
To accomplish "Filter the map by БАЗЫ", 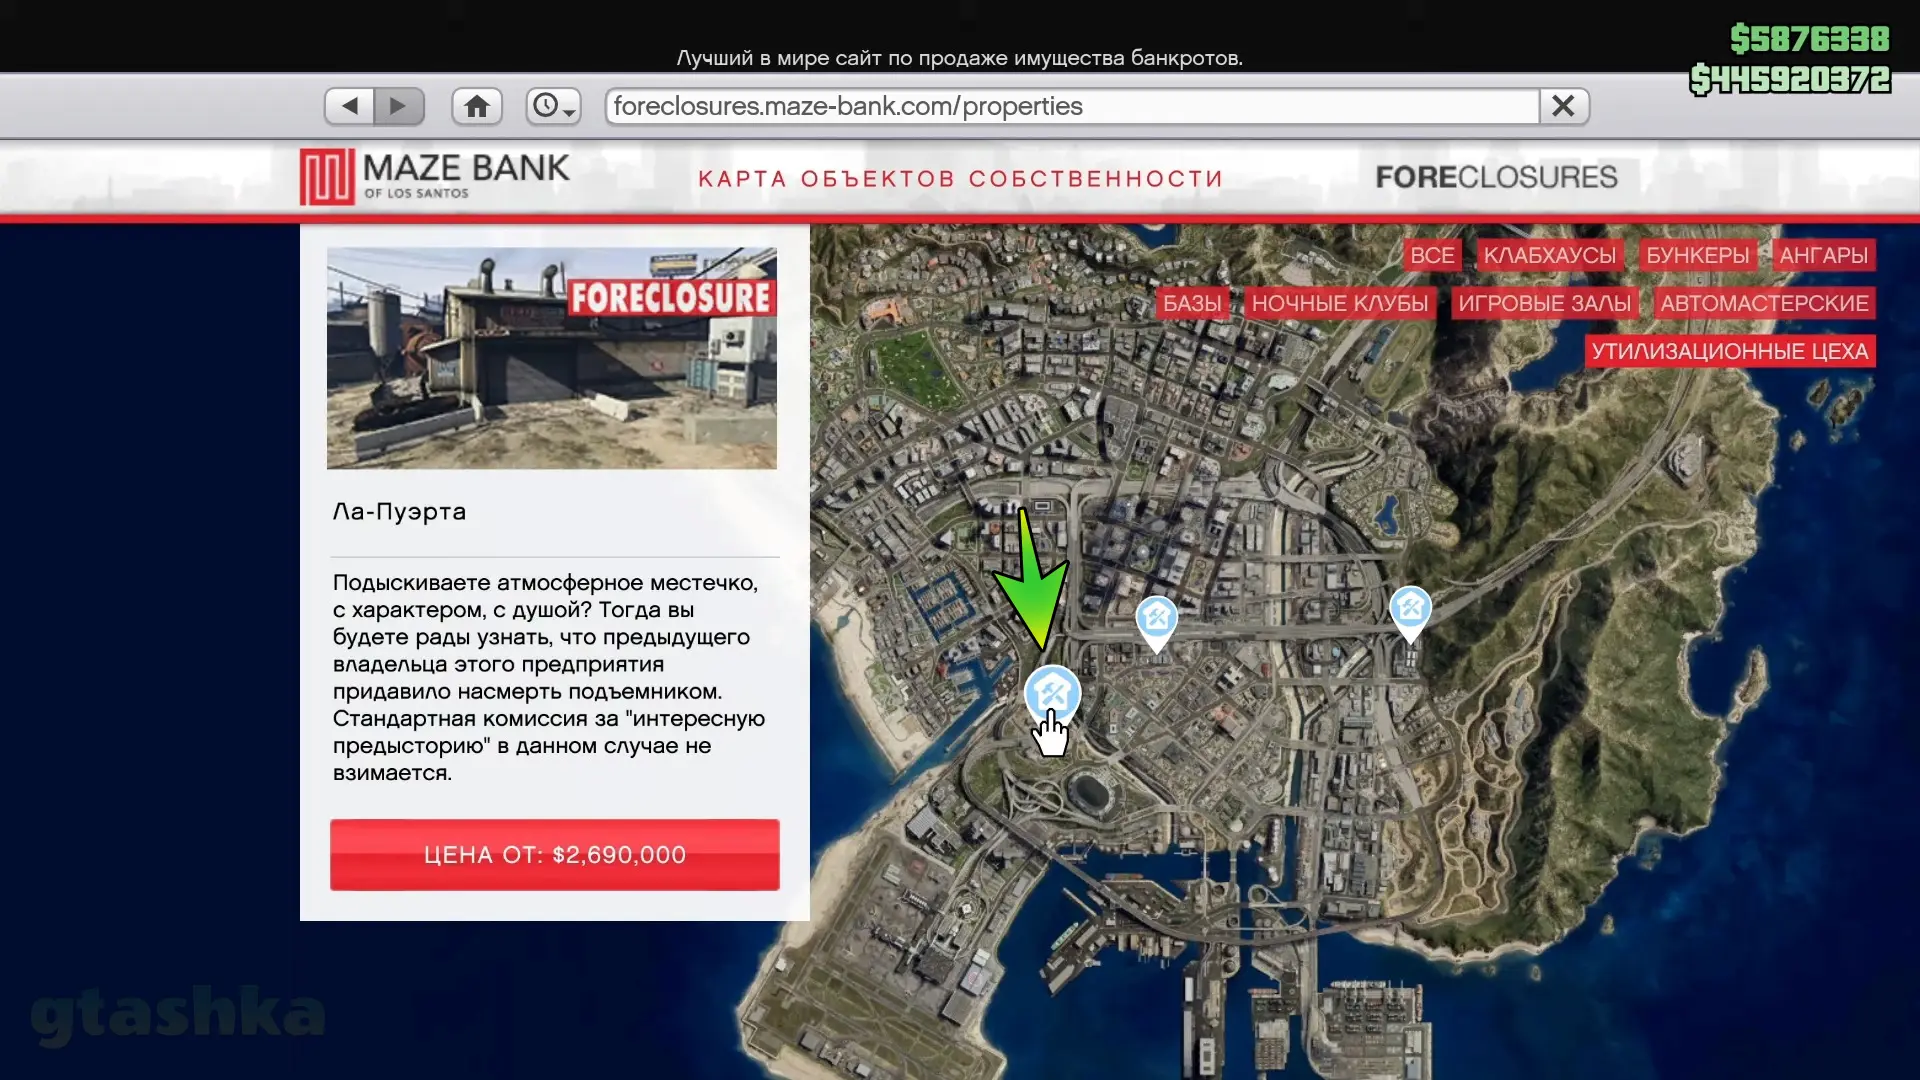I will click(x=1192, y=303).
